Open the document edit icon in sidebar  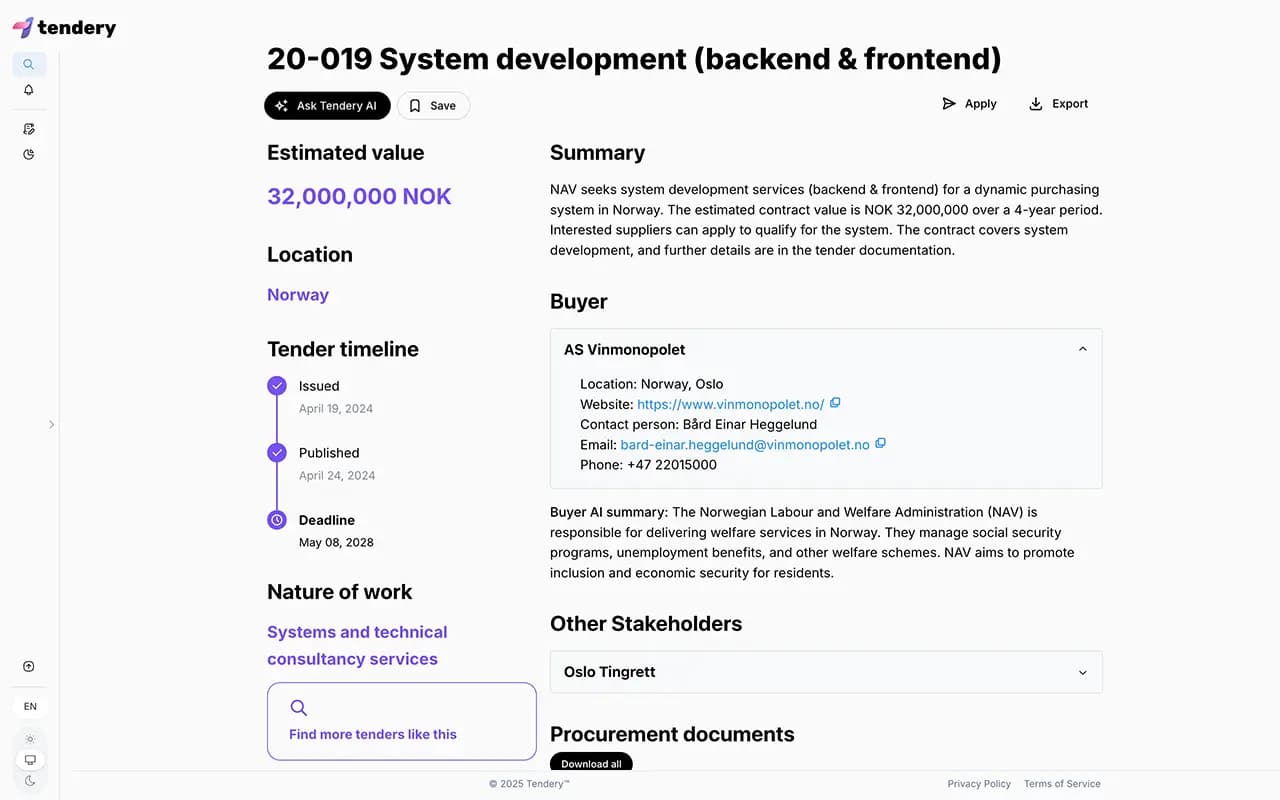pyautogui.click(x=29, y=129)
